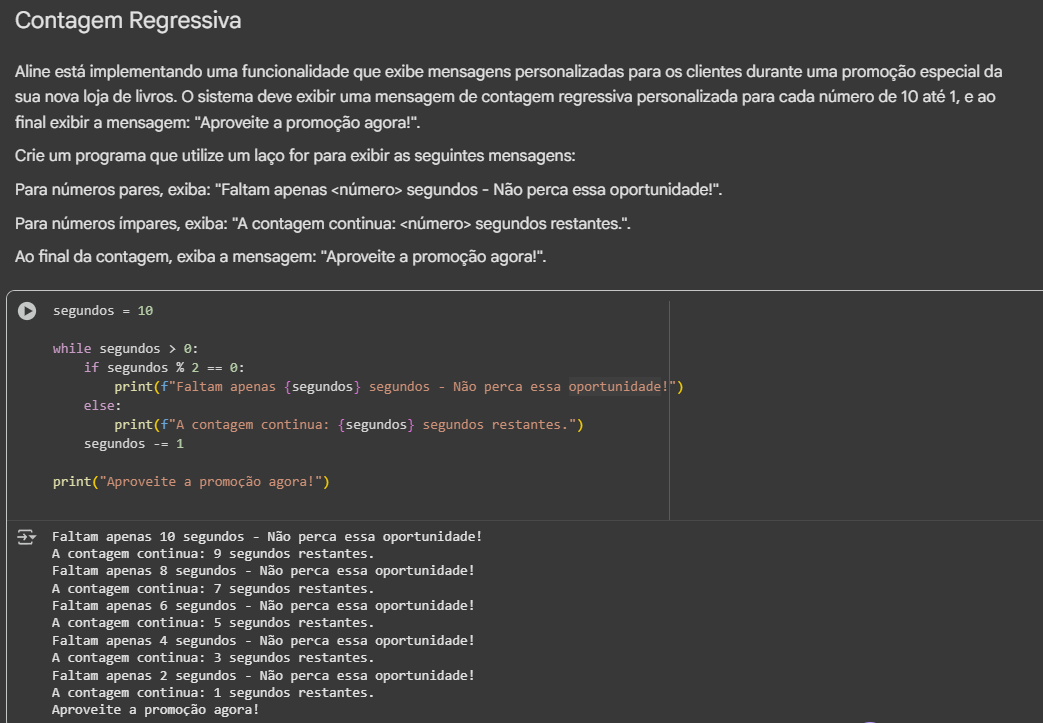Click the last output line 'Aproveite a promoção agora!'
Viewport: 1043px width, 723px height.
(x=155, y=709)
